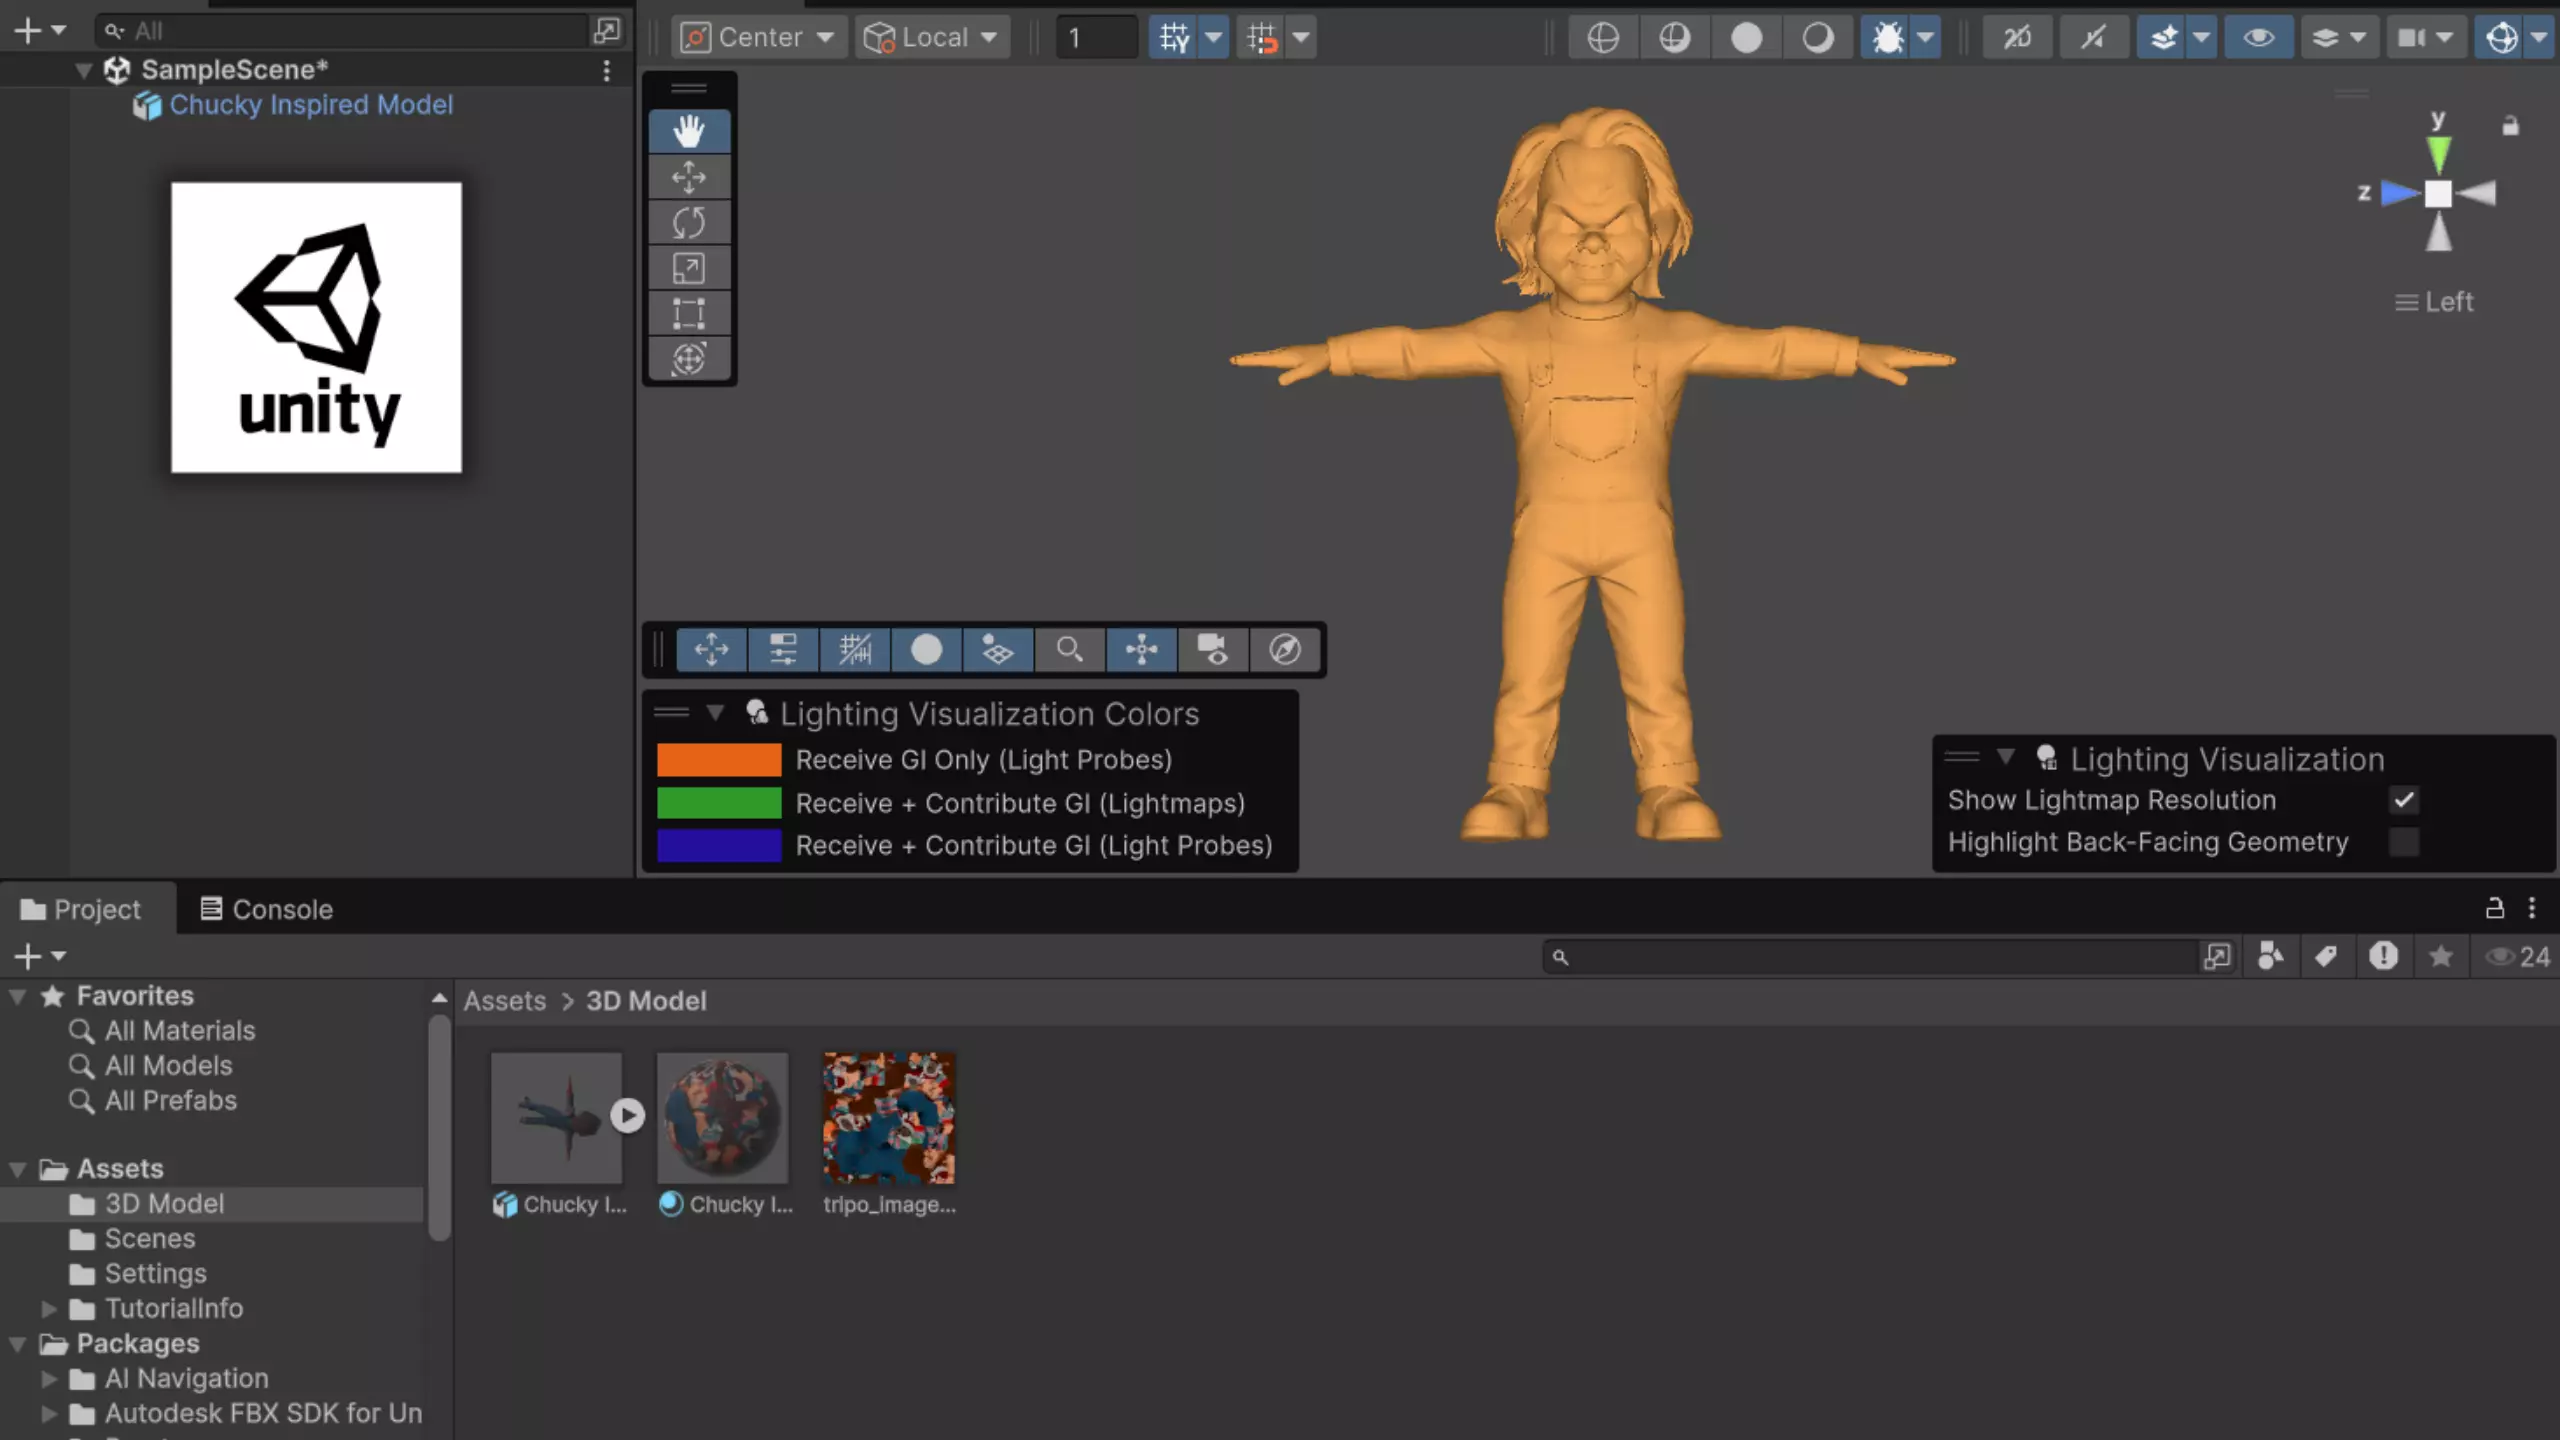Click the magnifier icon in the overlay toolbar

pyautogui.click(x=1070, y=649)
